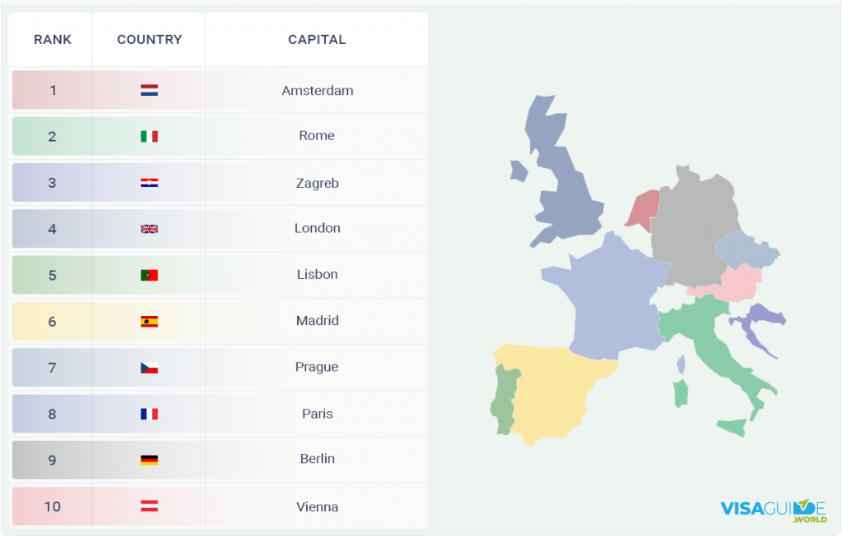Click the Netherlands flag icon
Image resolution: width=855 pixels, height=536 pixels.
149,90
